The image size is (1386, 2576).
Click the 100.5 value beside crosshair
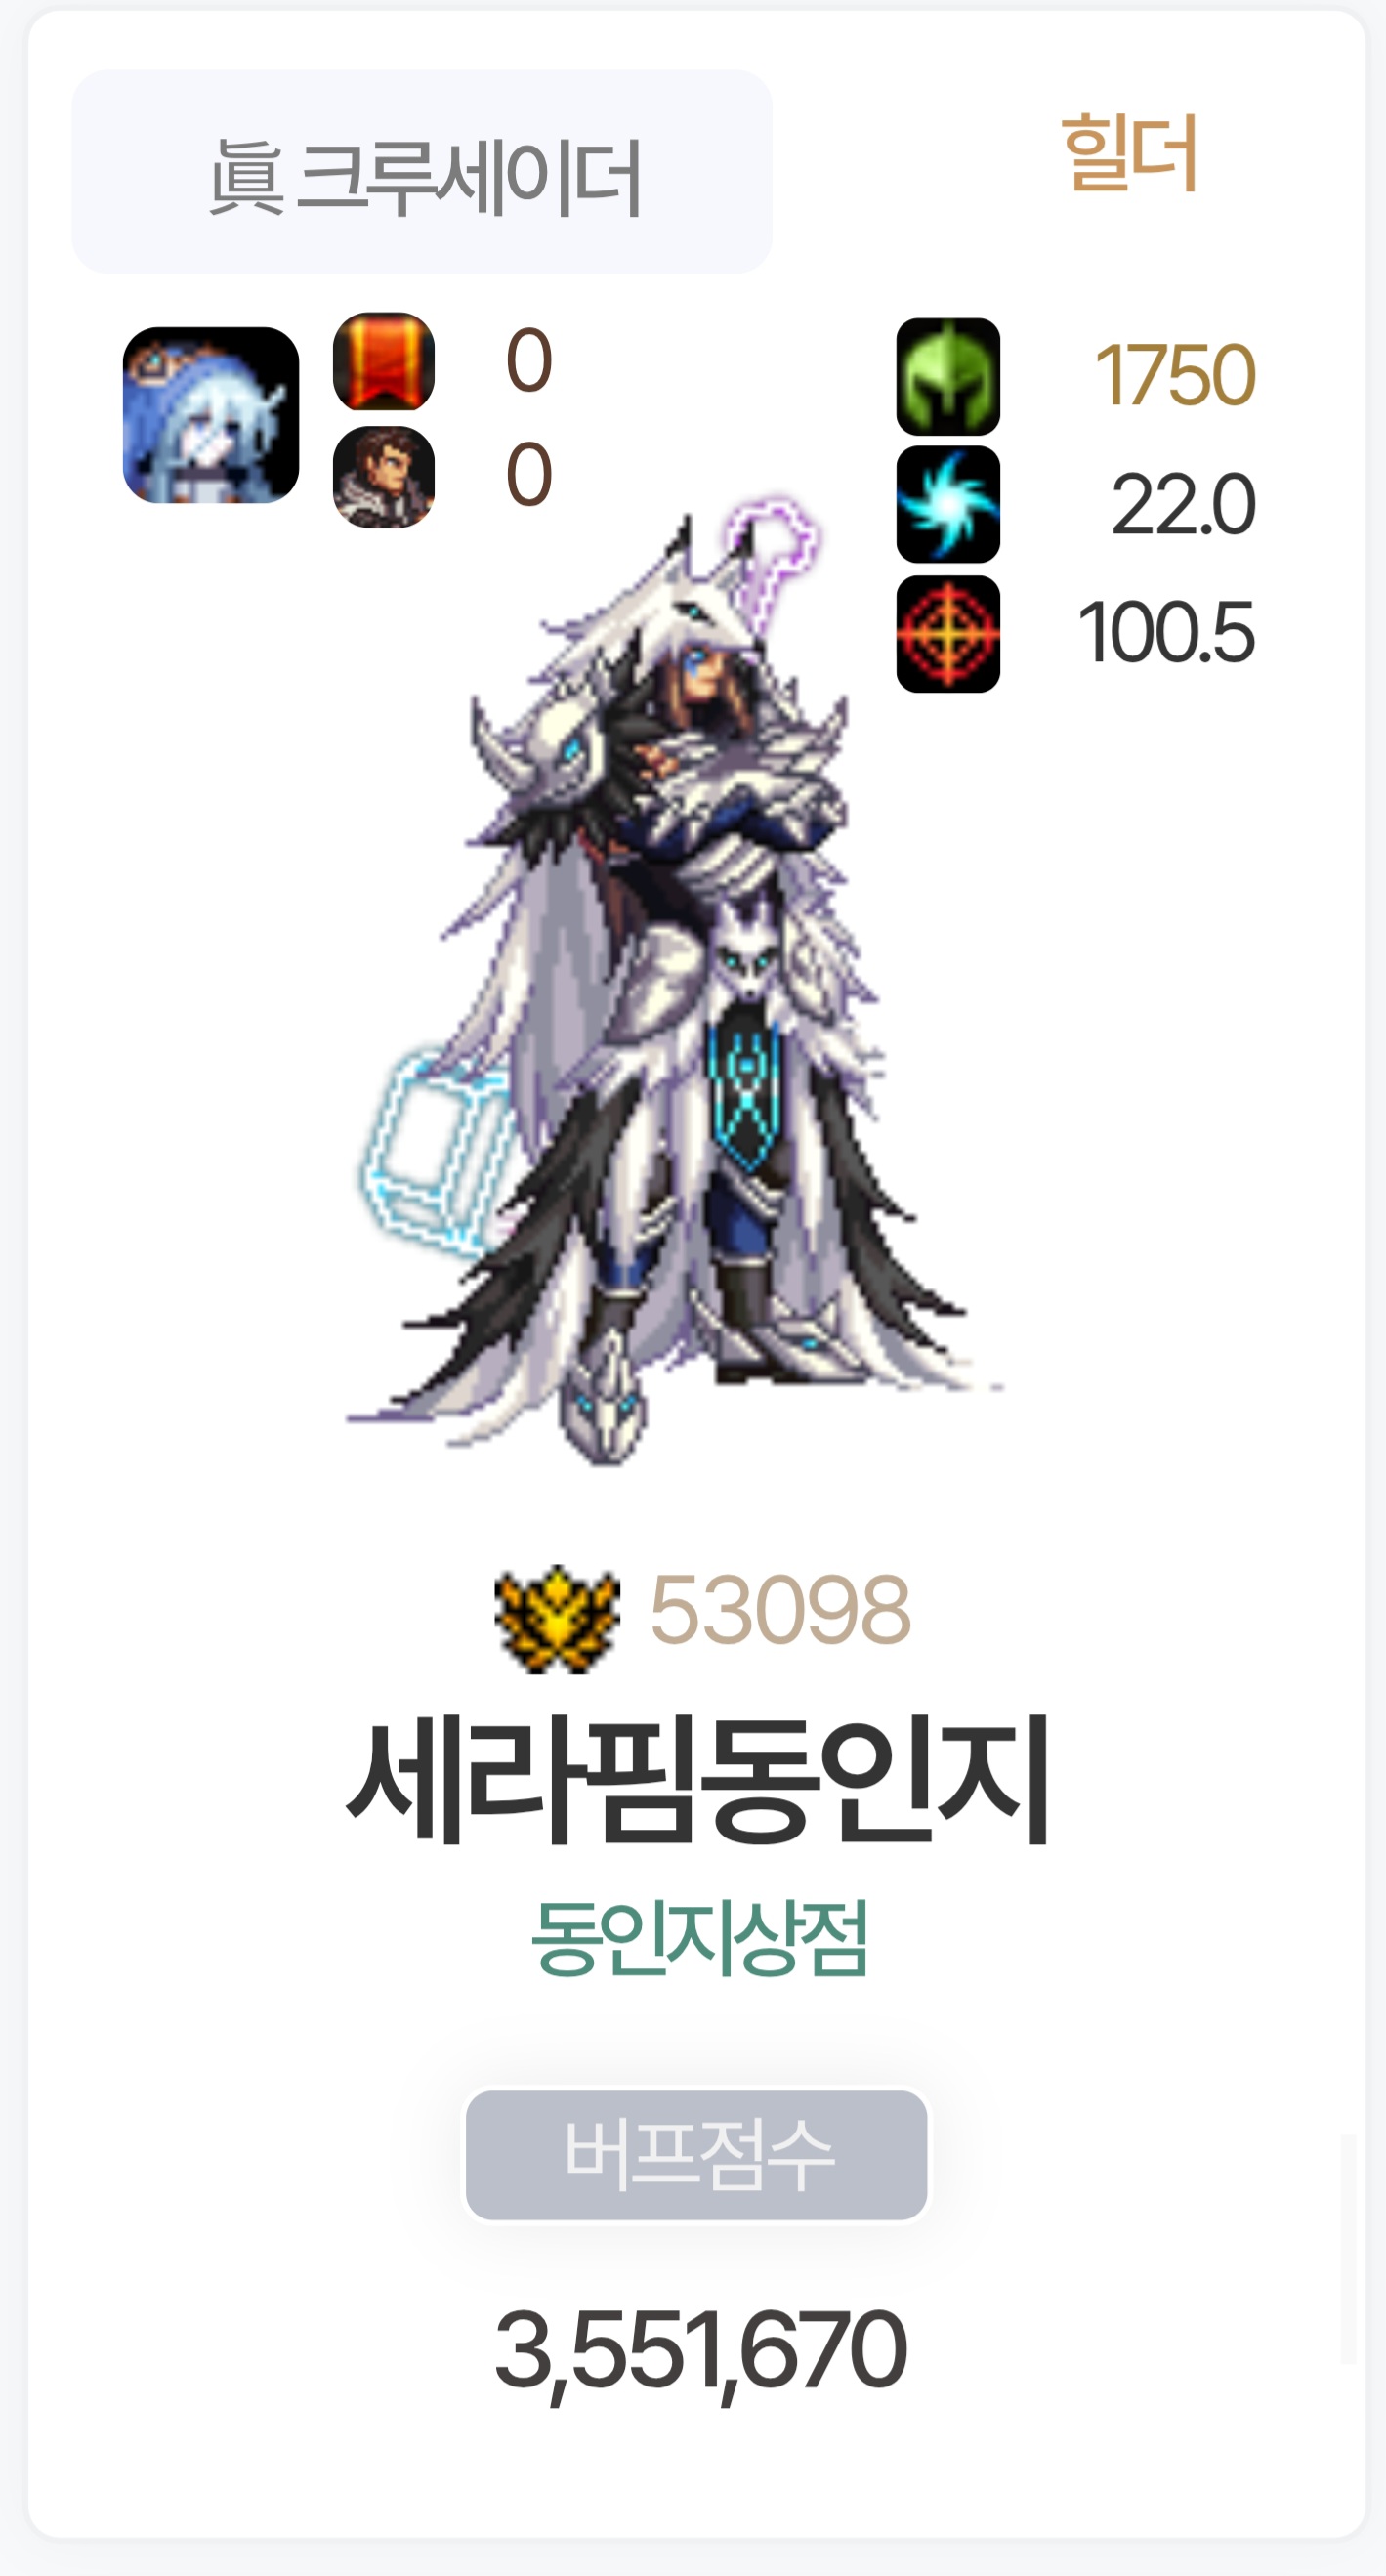point(1166,632)
